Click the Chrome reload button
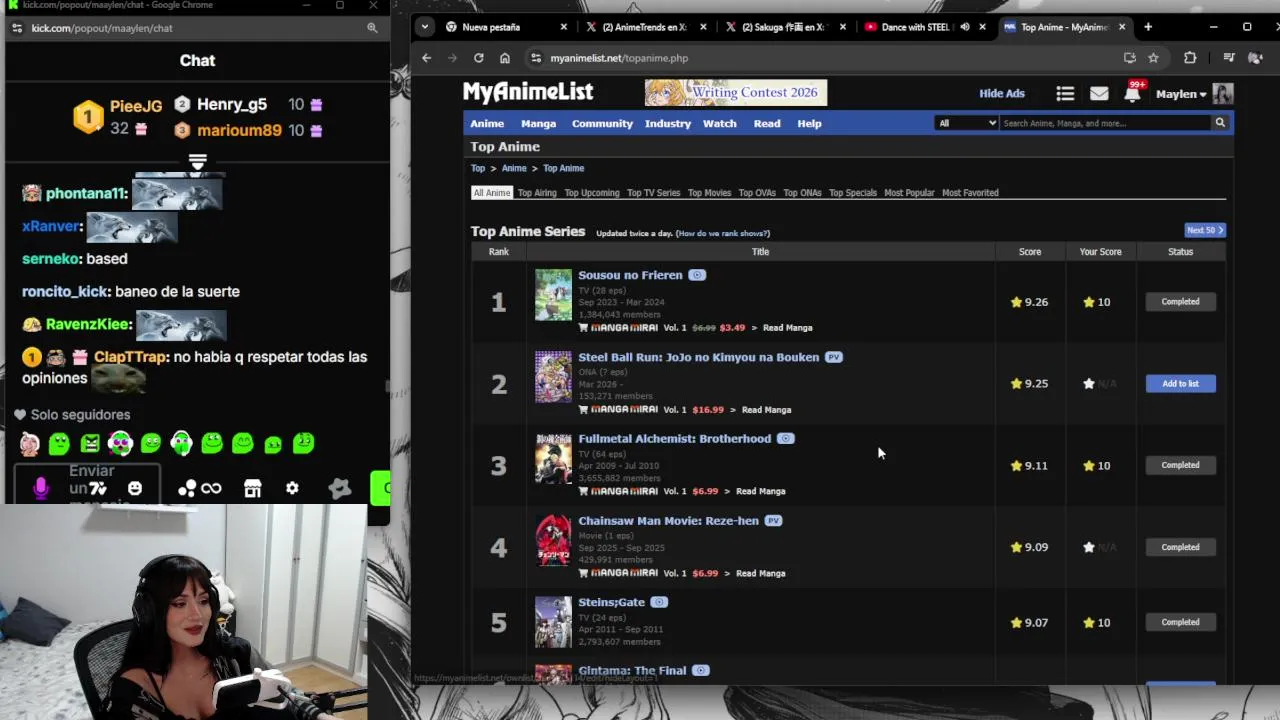 point(478,58)
